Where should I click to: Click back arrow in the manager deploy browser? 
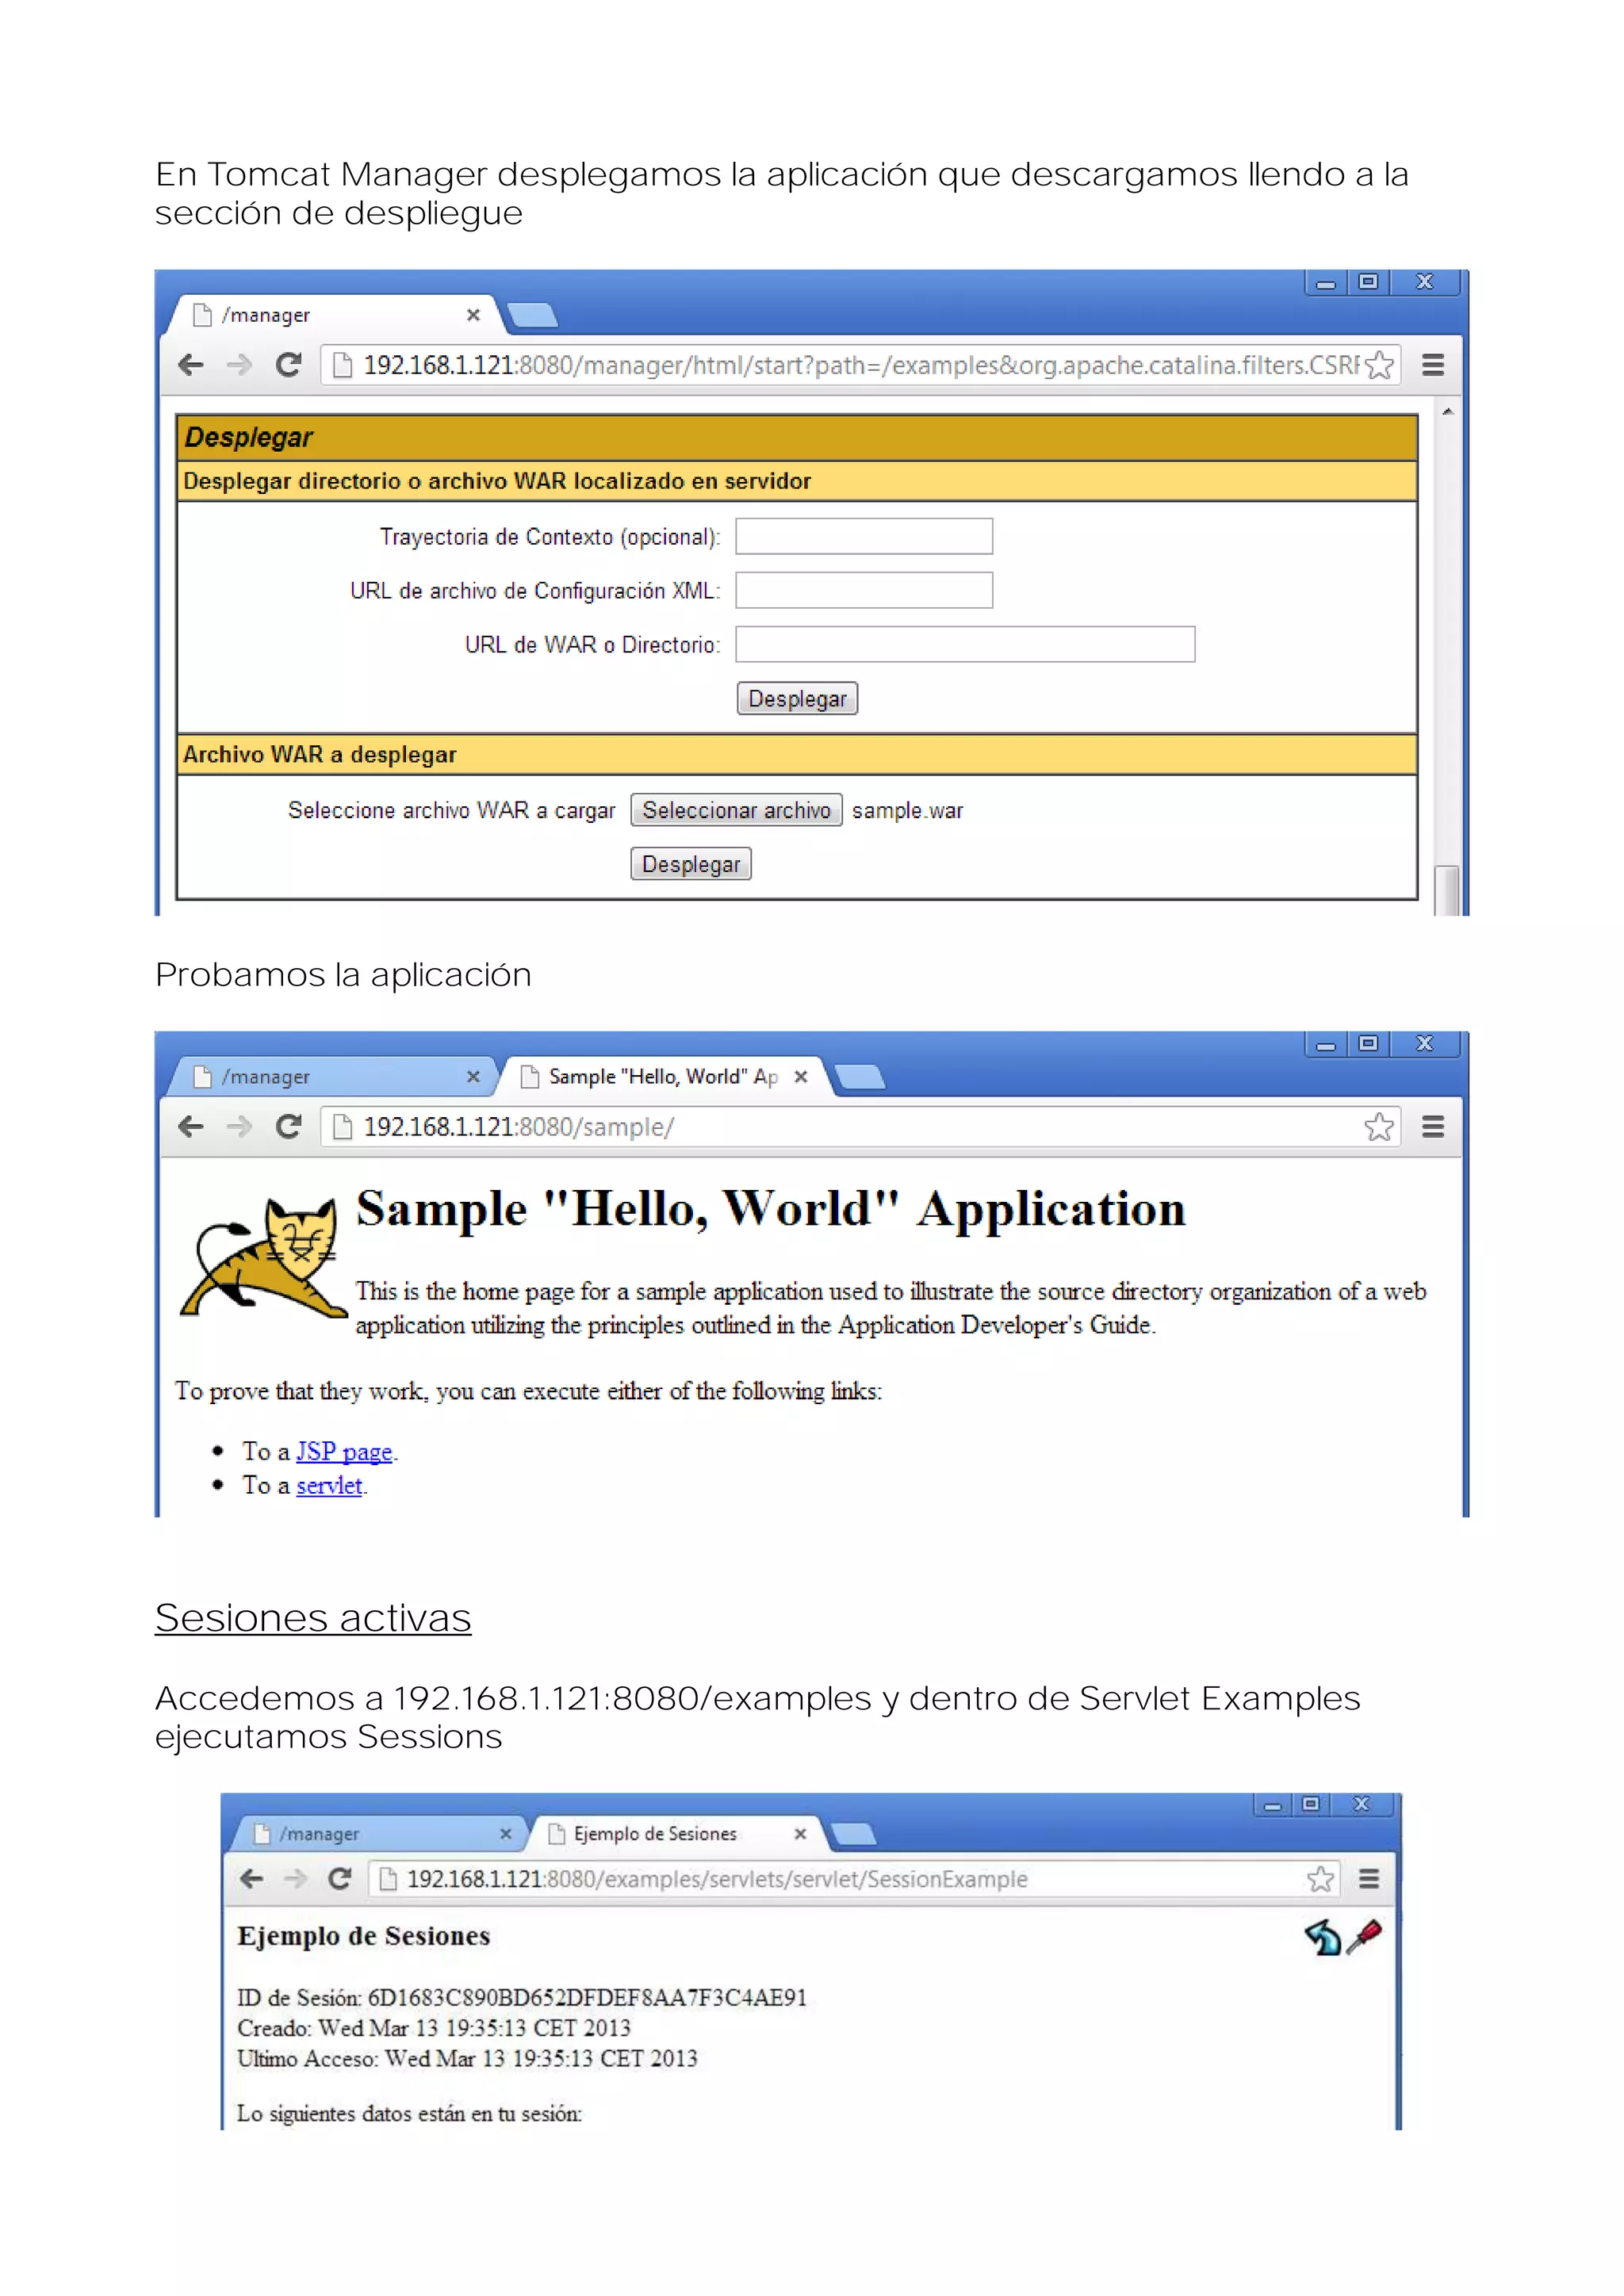tap(191, 365)
